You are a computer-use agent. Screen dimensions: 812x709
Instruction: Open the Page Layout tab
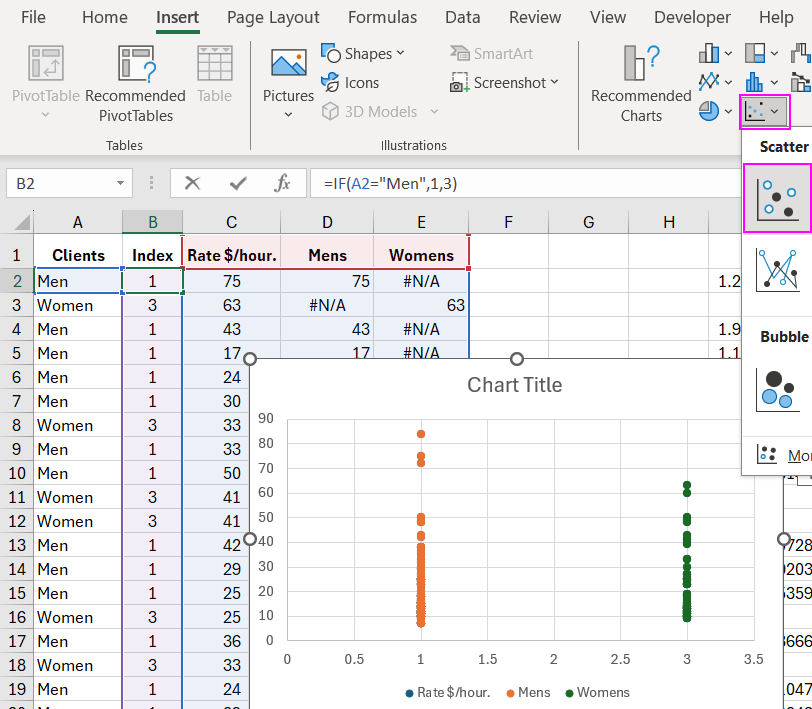coord(273,17)
